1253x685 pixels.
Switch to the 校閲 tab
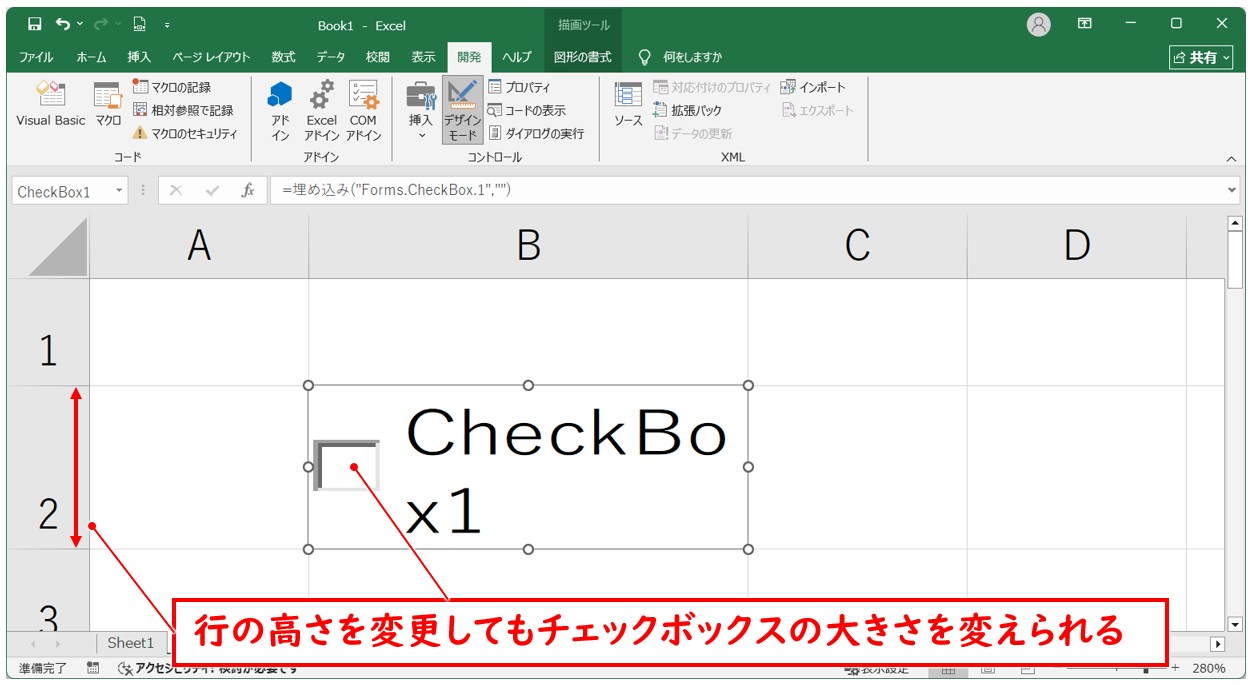[x=377, y=57]
